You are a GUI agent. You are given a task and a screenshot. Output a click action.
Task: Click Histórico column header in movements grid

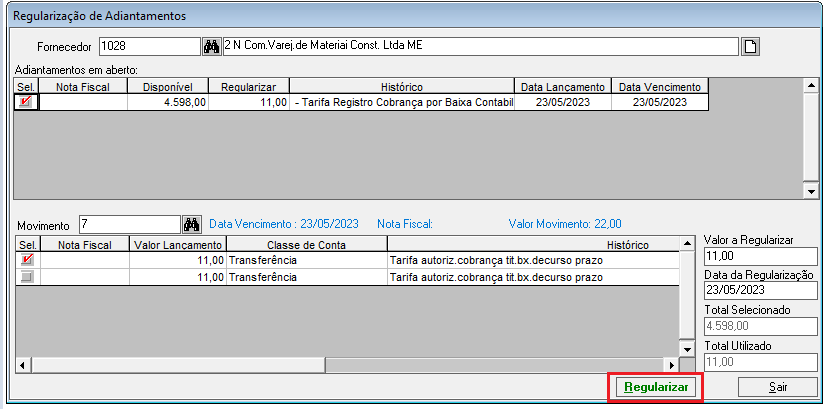click(533, 245)
